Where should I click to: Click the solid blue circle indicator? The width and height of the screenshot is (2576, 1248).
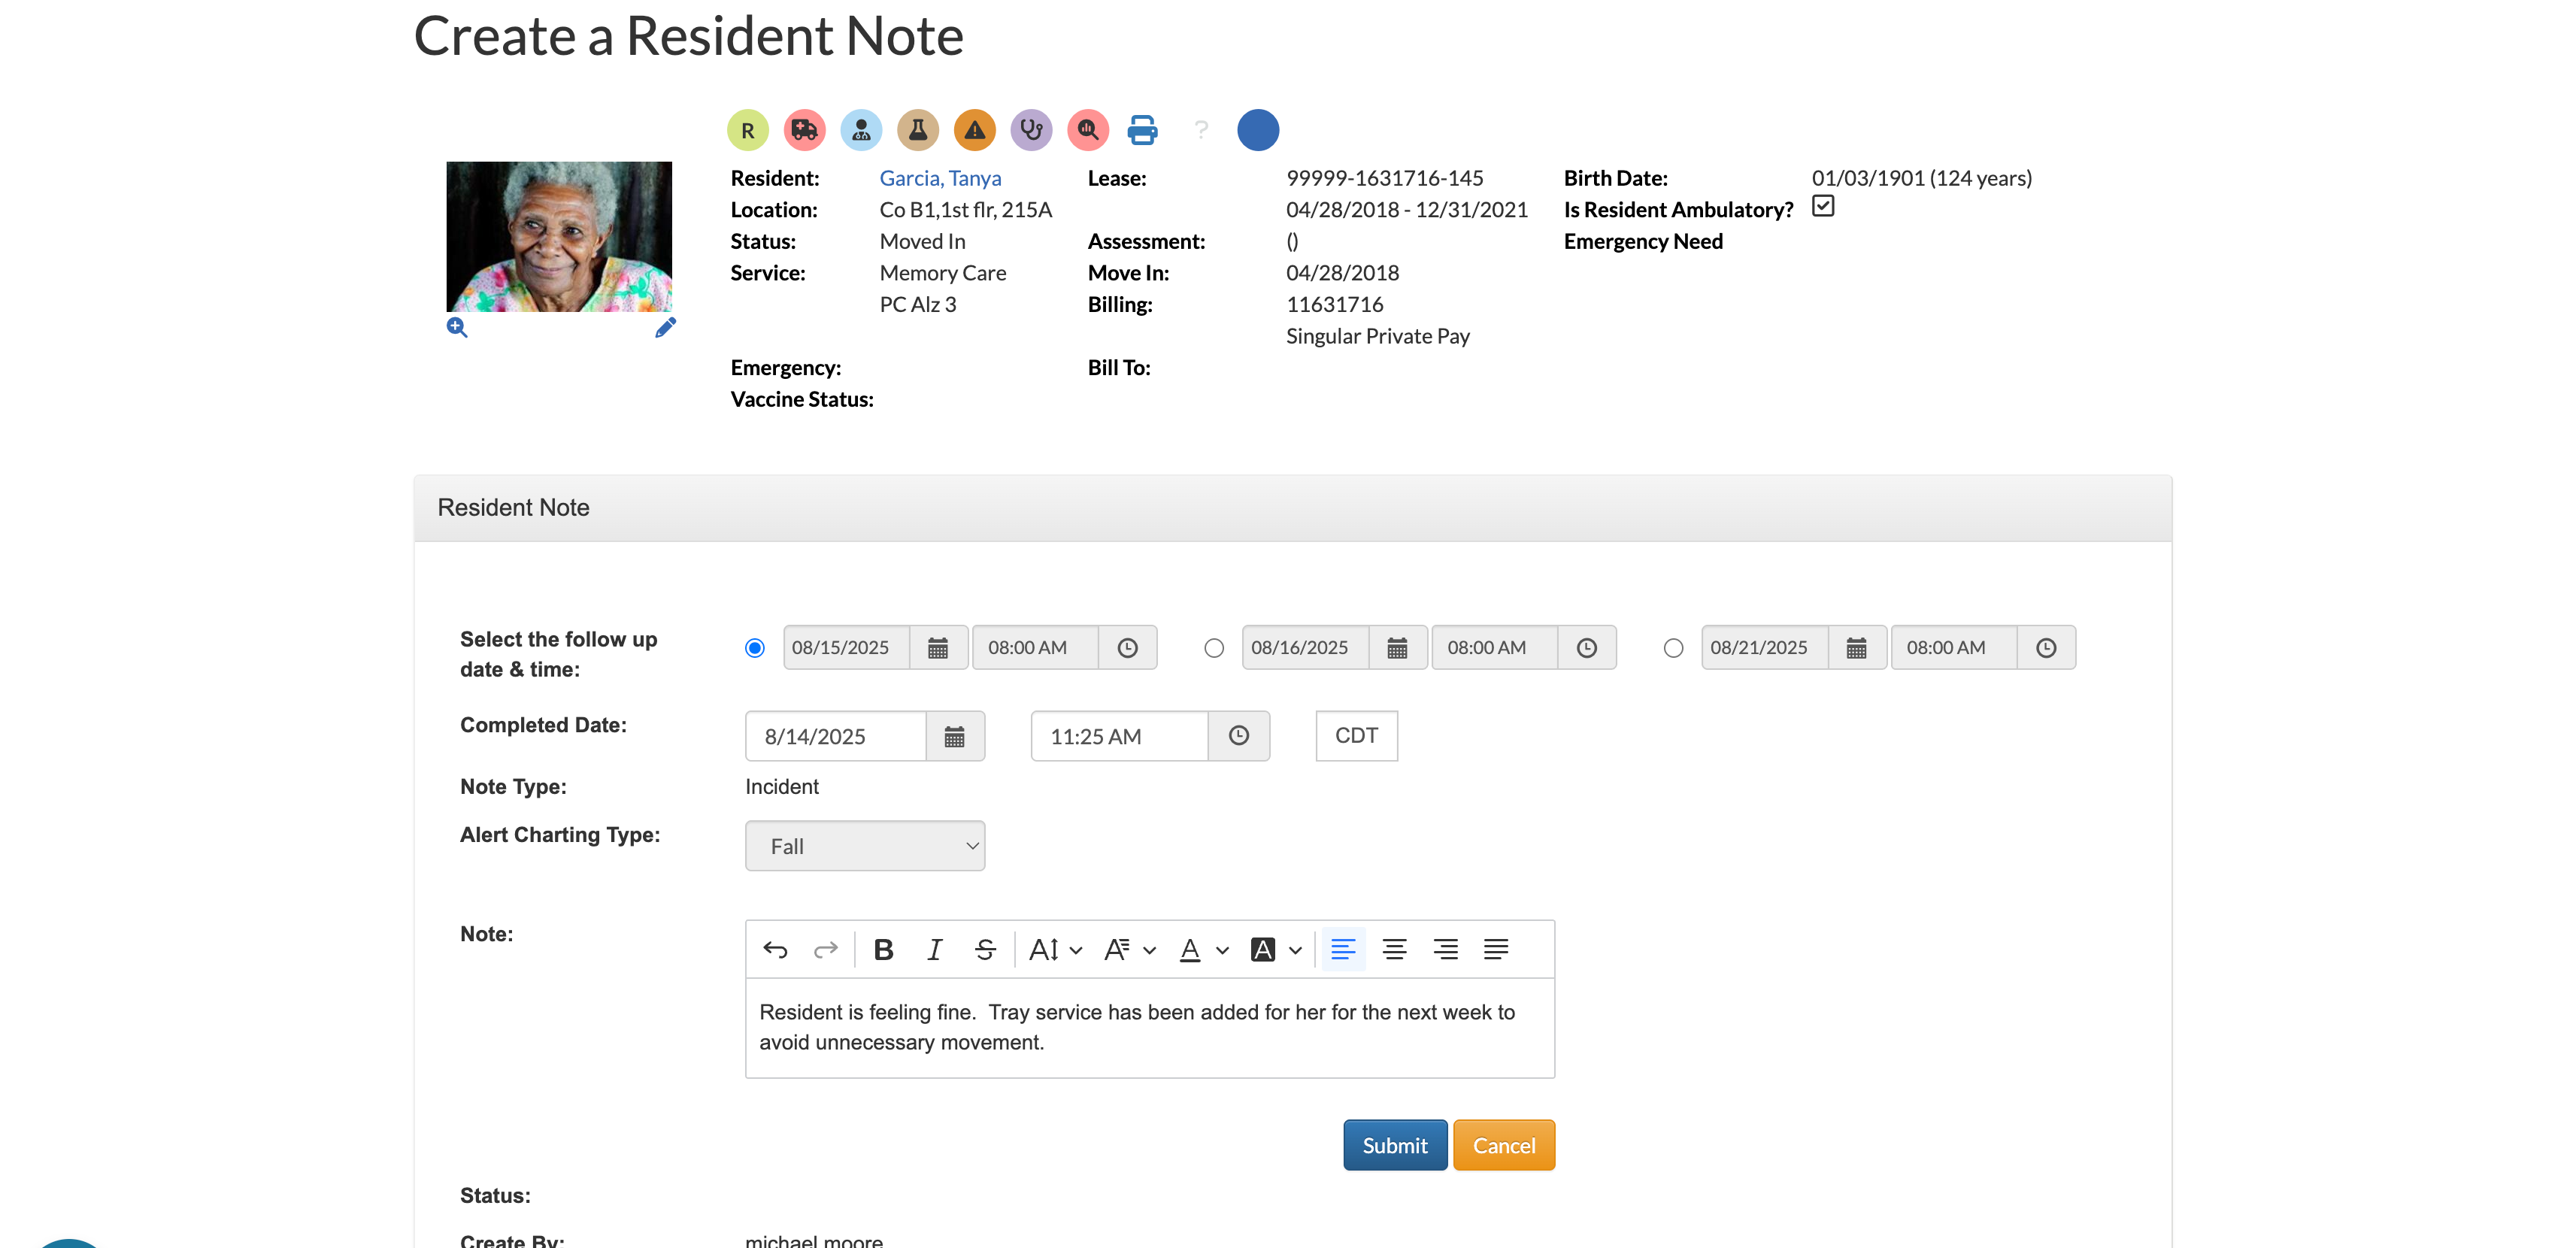click(x=1257, y=130)
